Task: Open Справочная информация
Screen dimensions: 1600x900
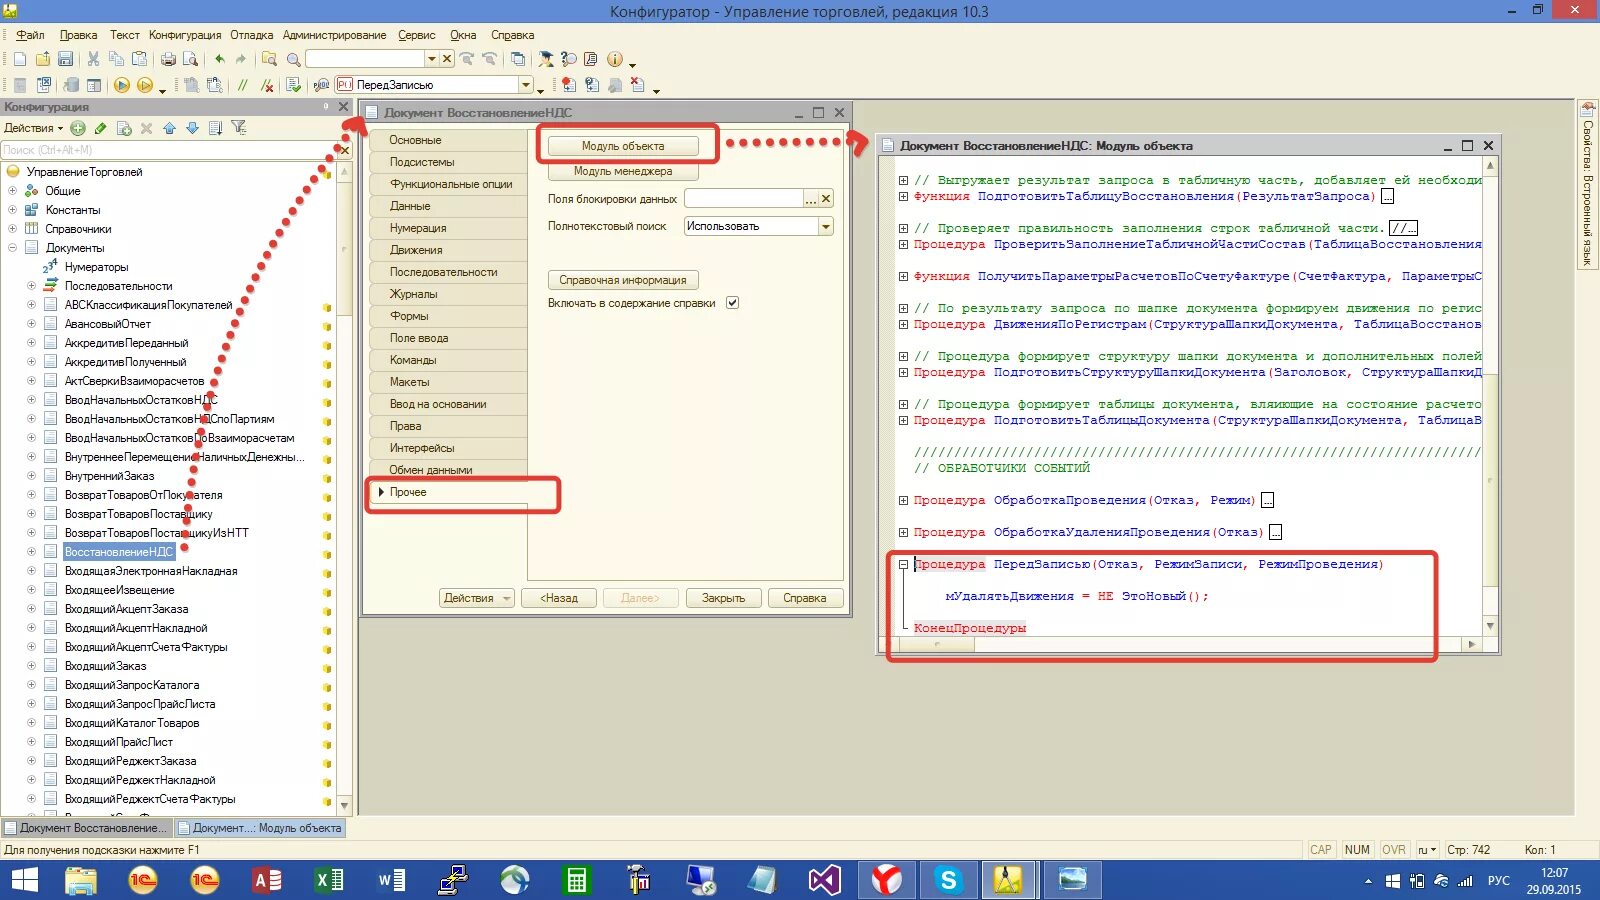Action: coord(622,280)
